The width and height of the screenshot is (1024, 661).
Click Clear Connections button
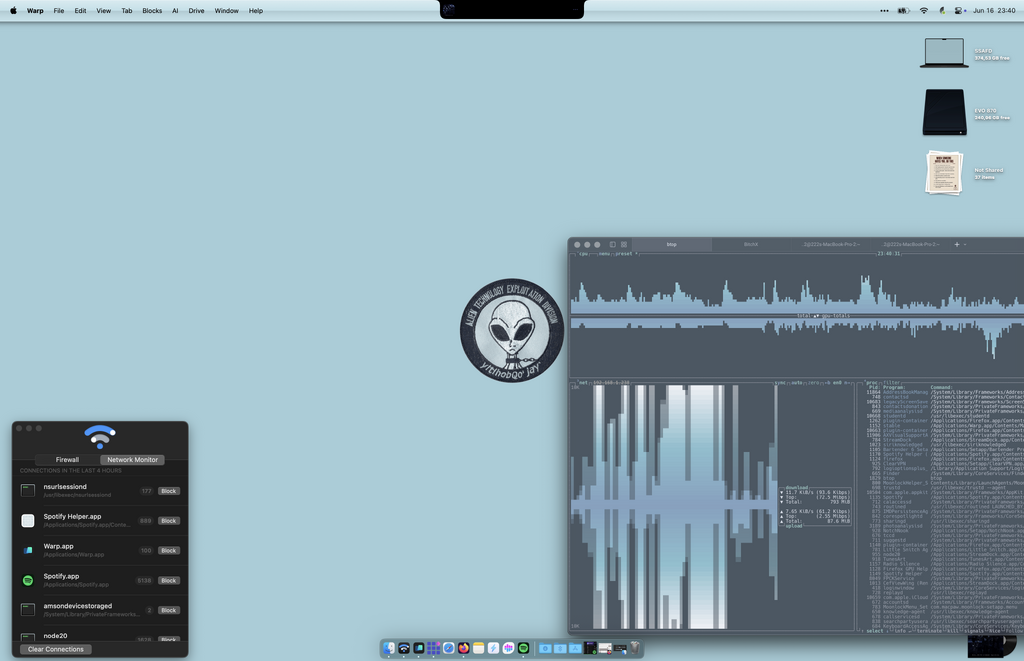coord(56,649)
